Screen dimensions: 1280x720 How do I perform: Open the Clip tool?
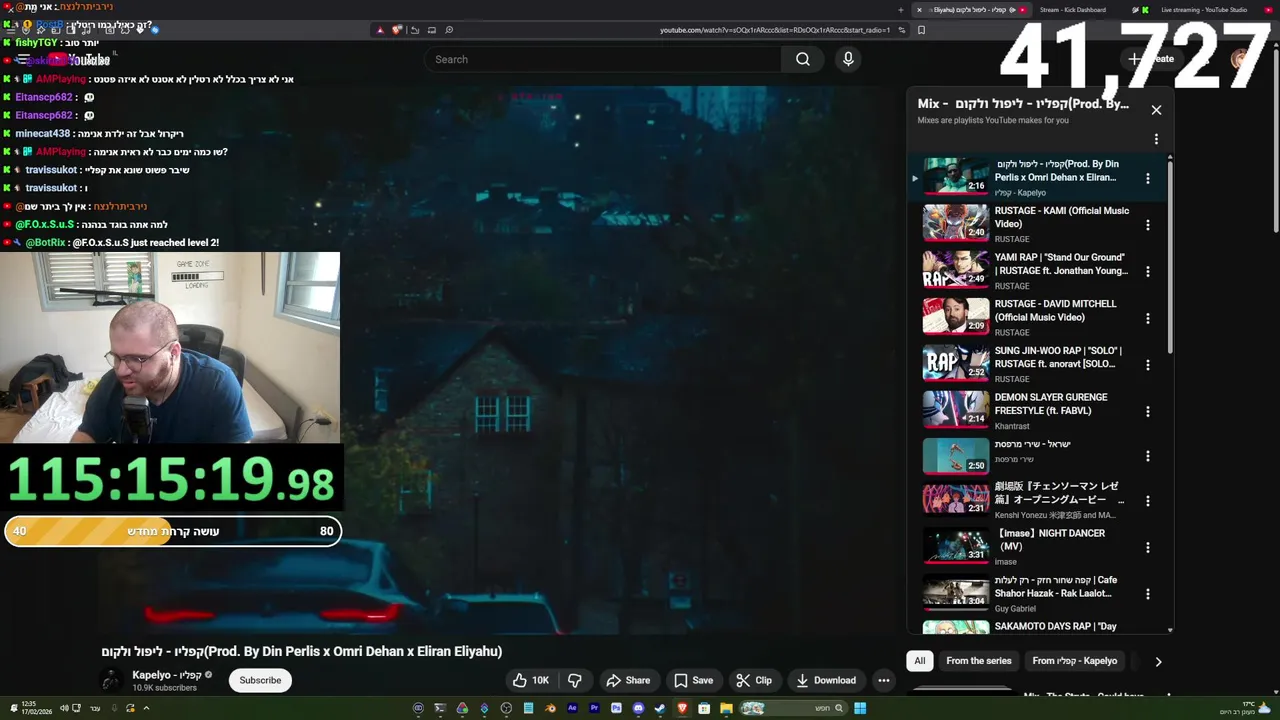pyautogui.click(x=754, y=680)
